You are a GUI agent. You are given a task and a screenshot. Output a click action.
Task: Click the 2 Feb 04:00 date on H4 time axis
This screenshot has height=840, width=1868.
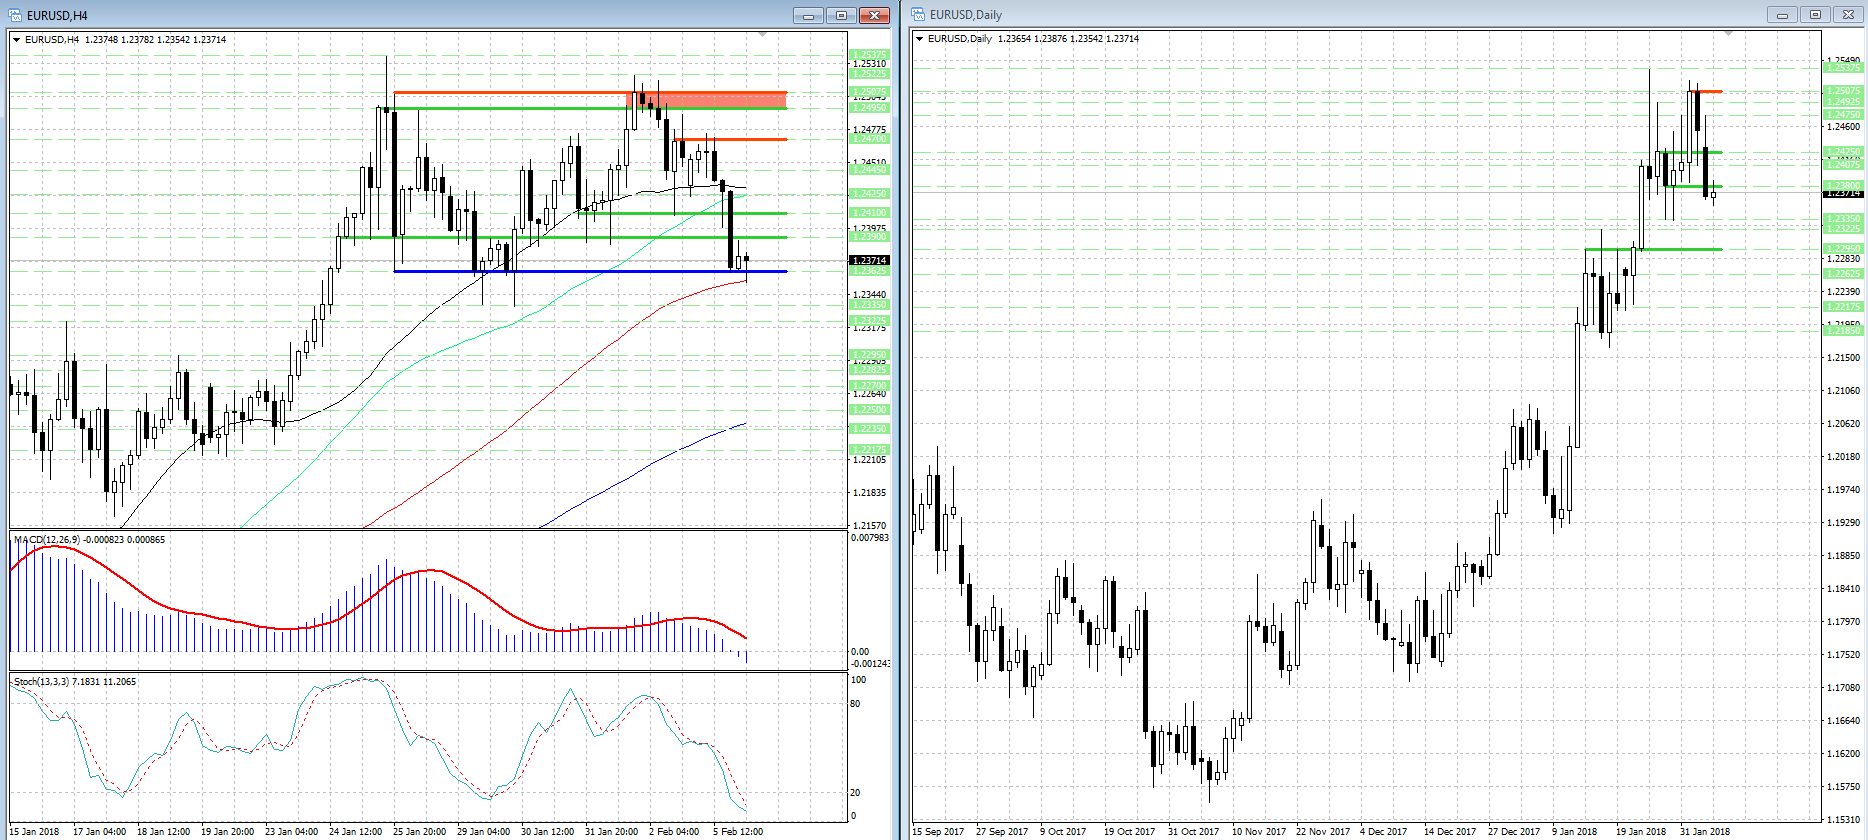[674, 832]
